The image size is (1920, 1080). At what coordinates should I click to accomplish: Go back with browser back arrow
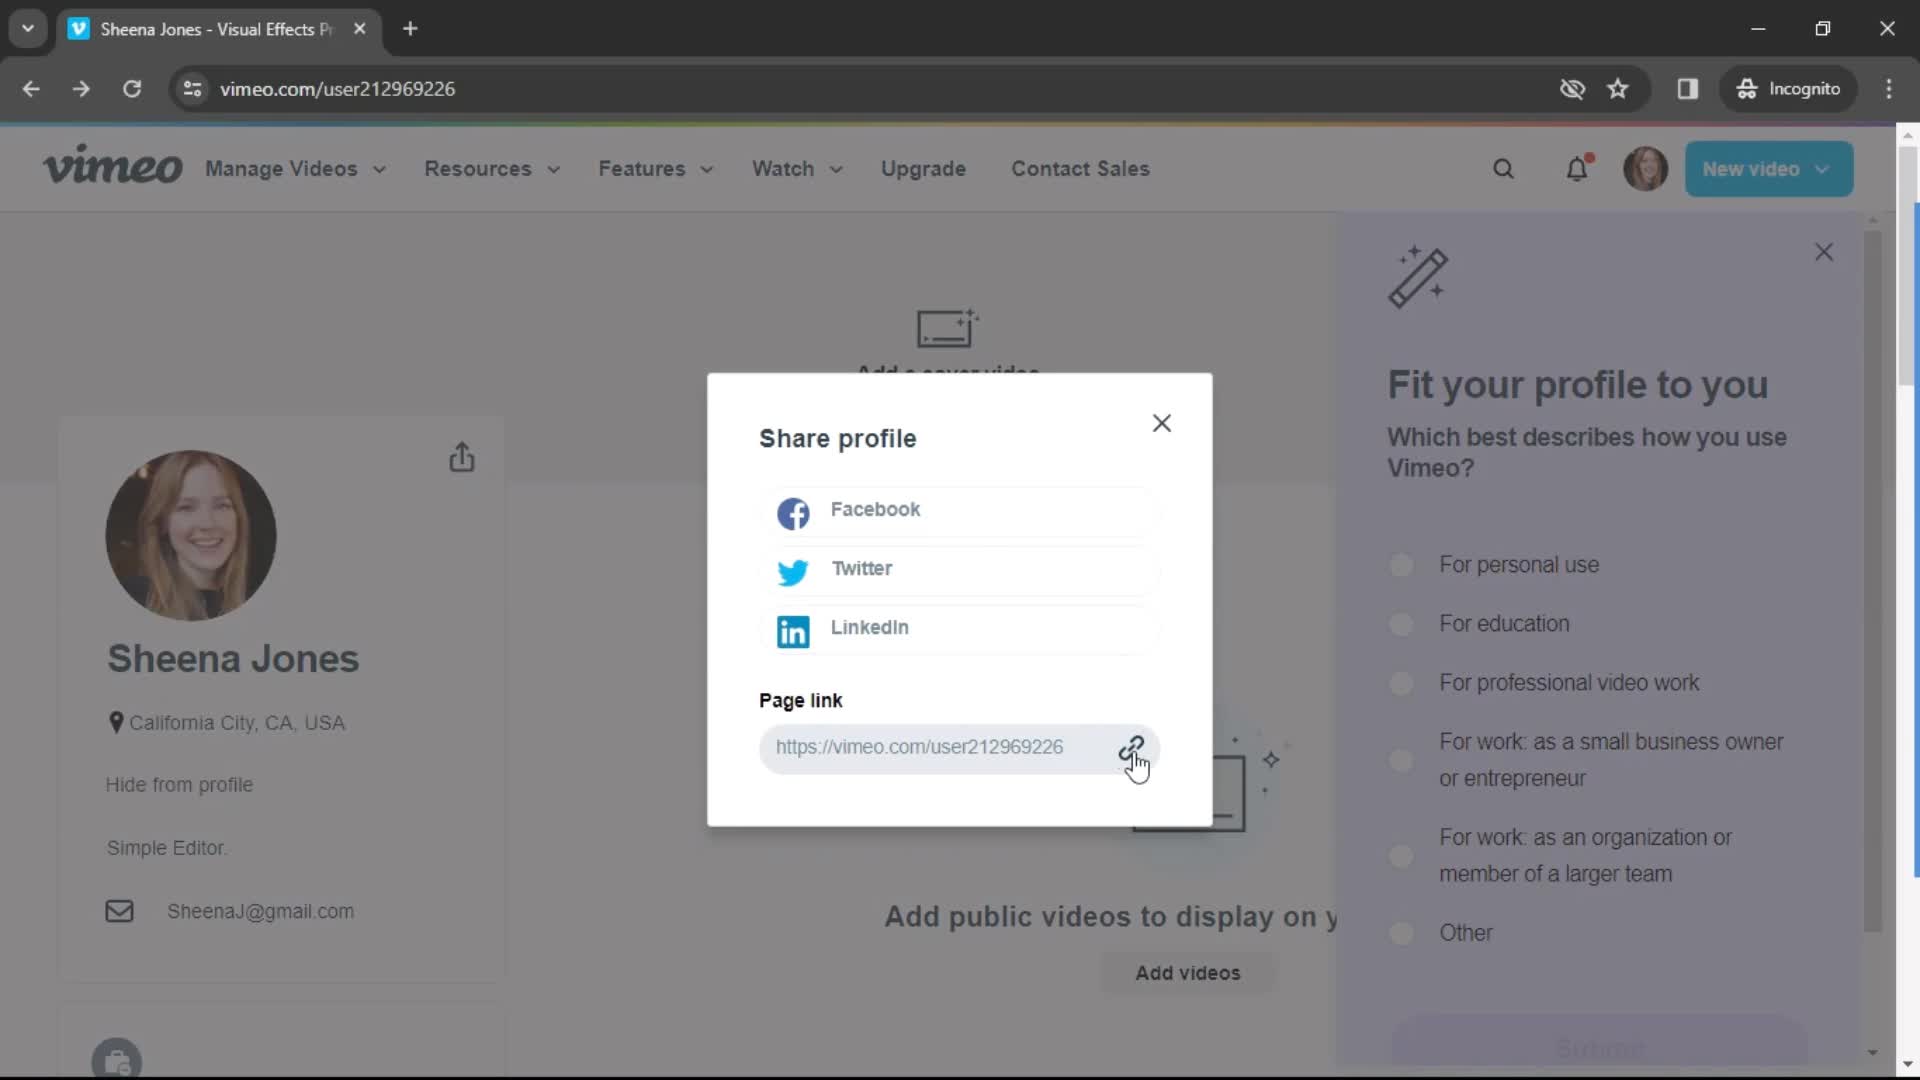[x=31, y=89]
